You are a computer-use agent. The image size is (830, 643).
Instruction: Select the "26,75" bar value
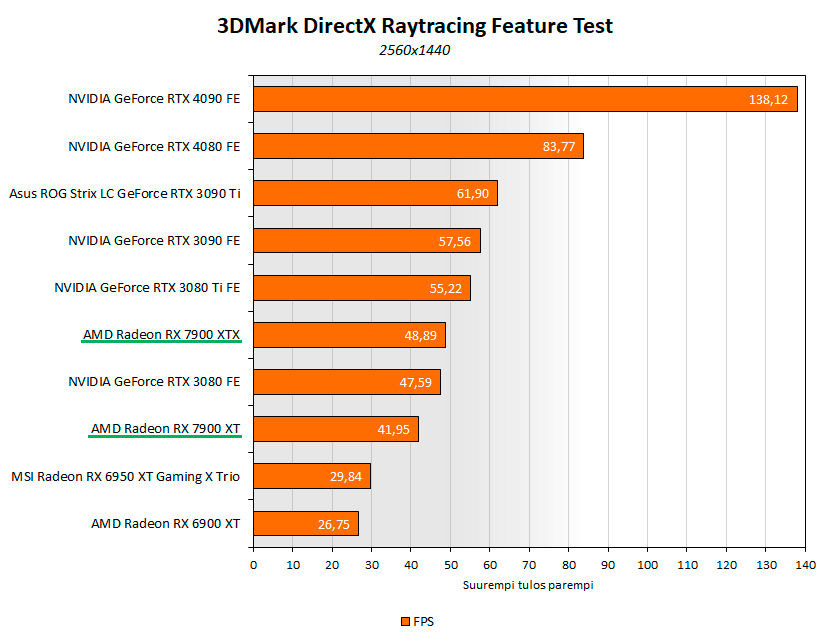coord(333,524)
